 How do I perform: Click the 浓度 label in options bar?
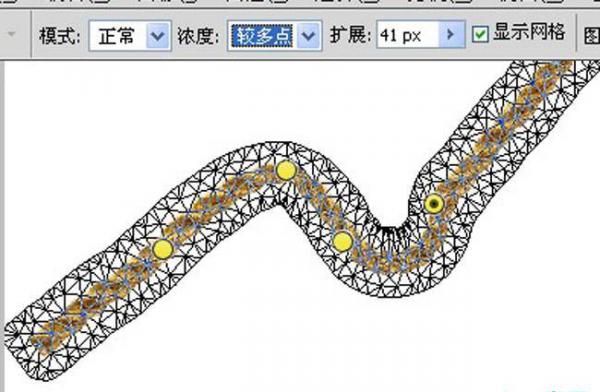tap(199, 36)
